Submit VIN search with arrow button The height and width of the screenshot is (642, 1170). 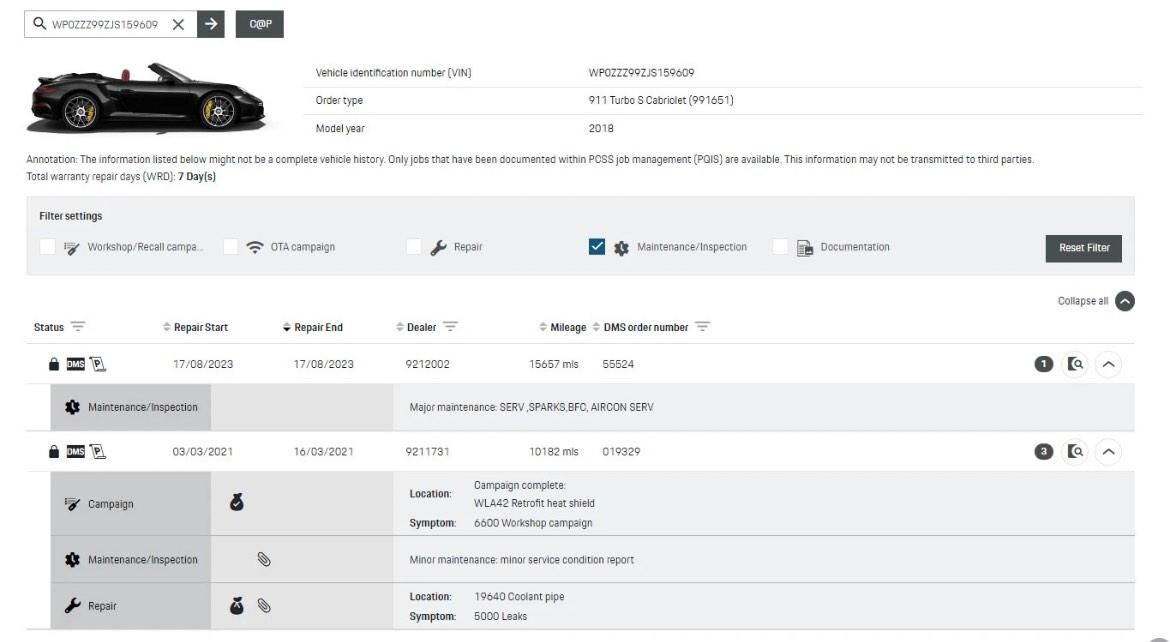(x=210, y=24)
